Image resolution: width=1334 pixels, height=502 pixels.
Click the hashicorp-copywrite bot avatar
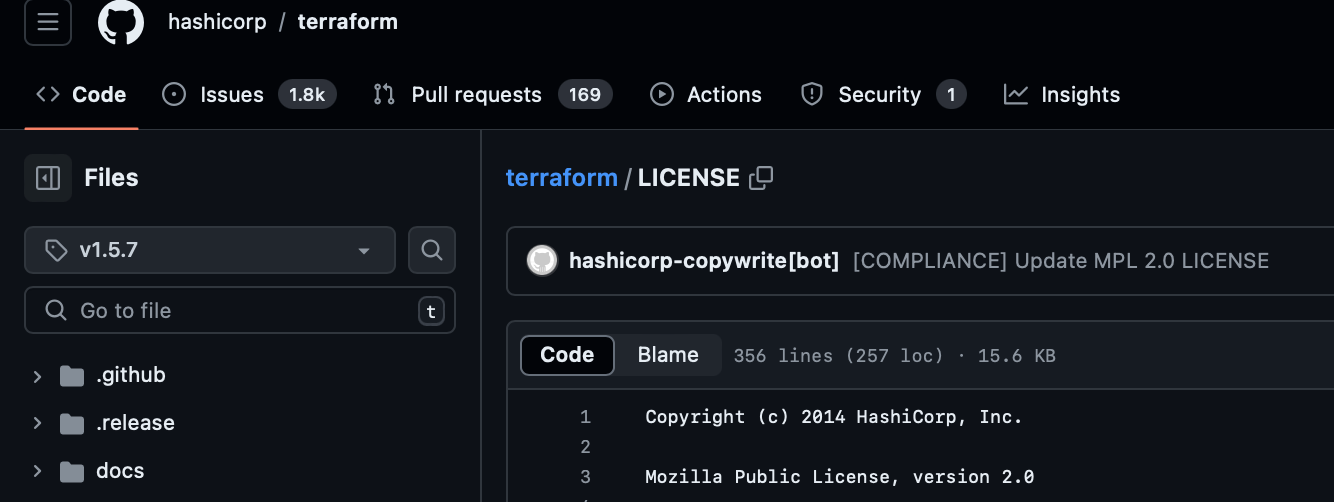(x=542, y=261)
